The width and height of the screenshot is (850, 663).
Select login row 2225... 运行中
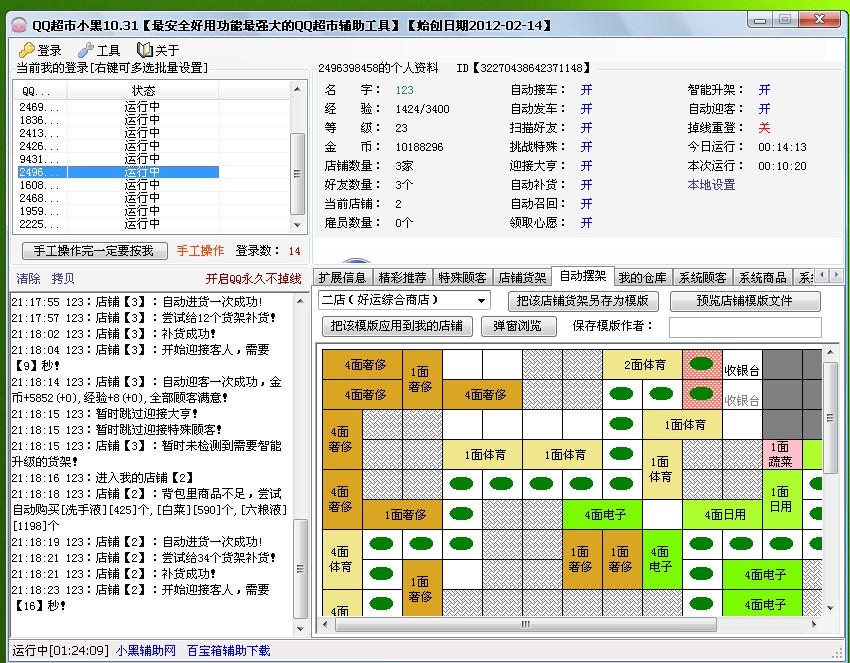pyautogui.click(x=152, y=224)
